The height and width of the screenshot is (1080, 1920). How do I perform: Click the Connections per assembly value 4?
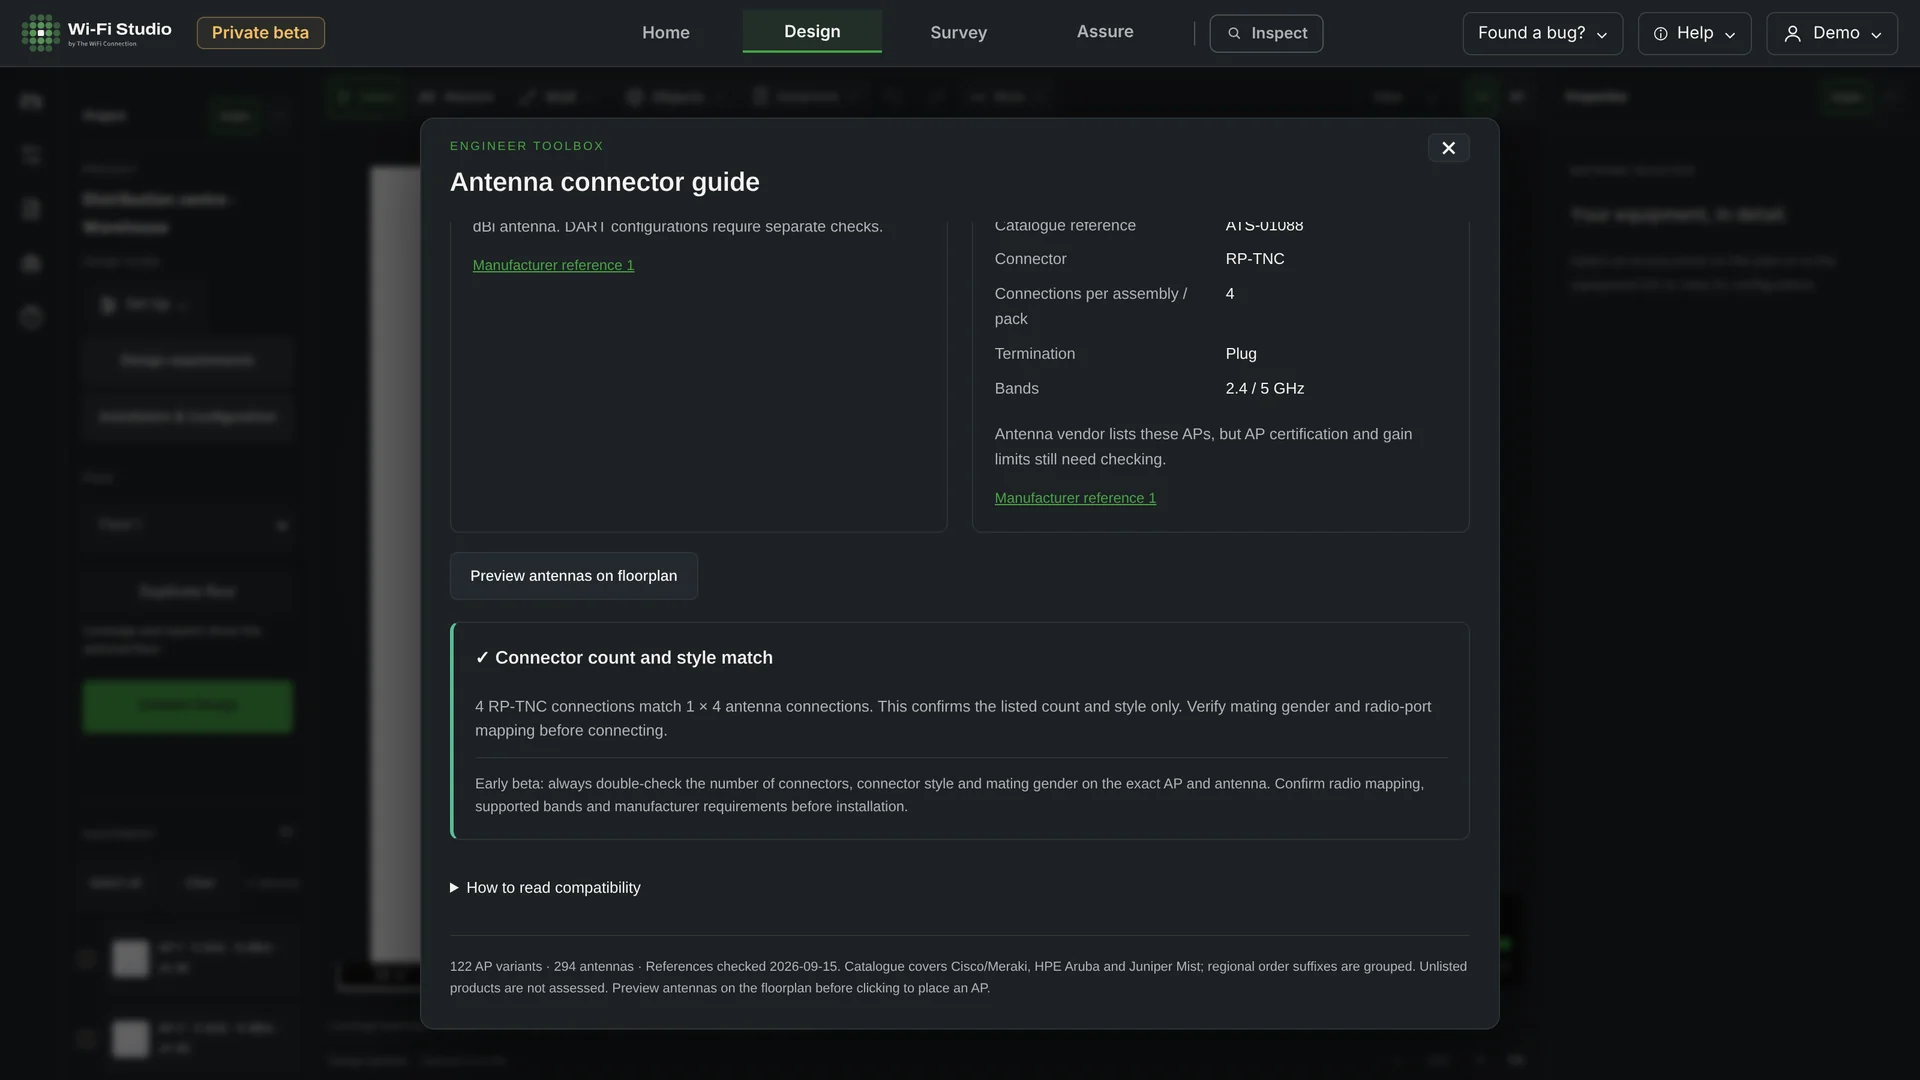(x=1230, y=294)
